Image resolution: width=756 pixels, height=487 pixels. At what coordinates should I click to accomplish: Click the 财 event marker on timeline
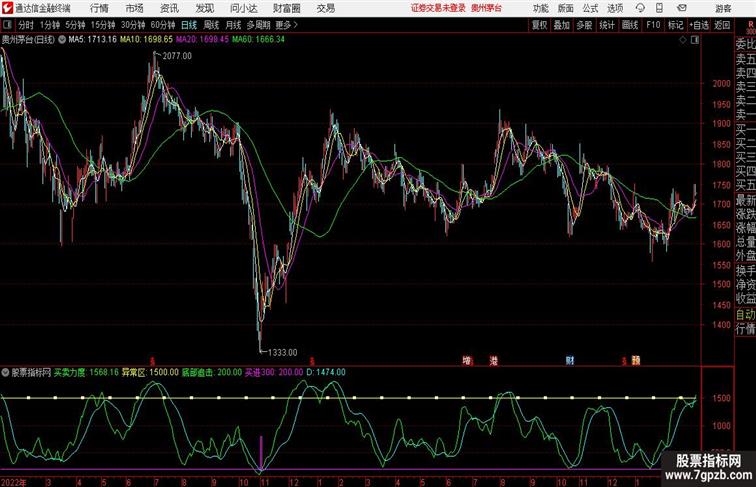pyautogui.click(x=570, y=360)
